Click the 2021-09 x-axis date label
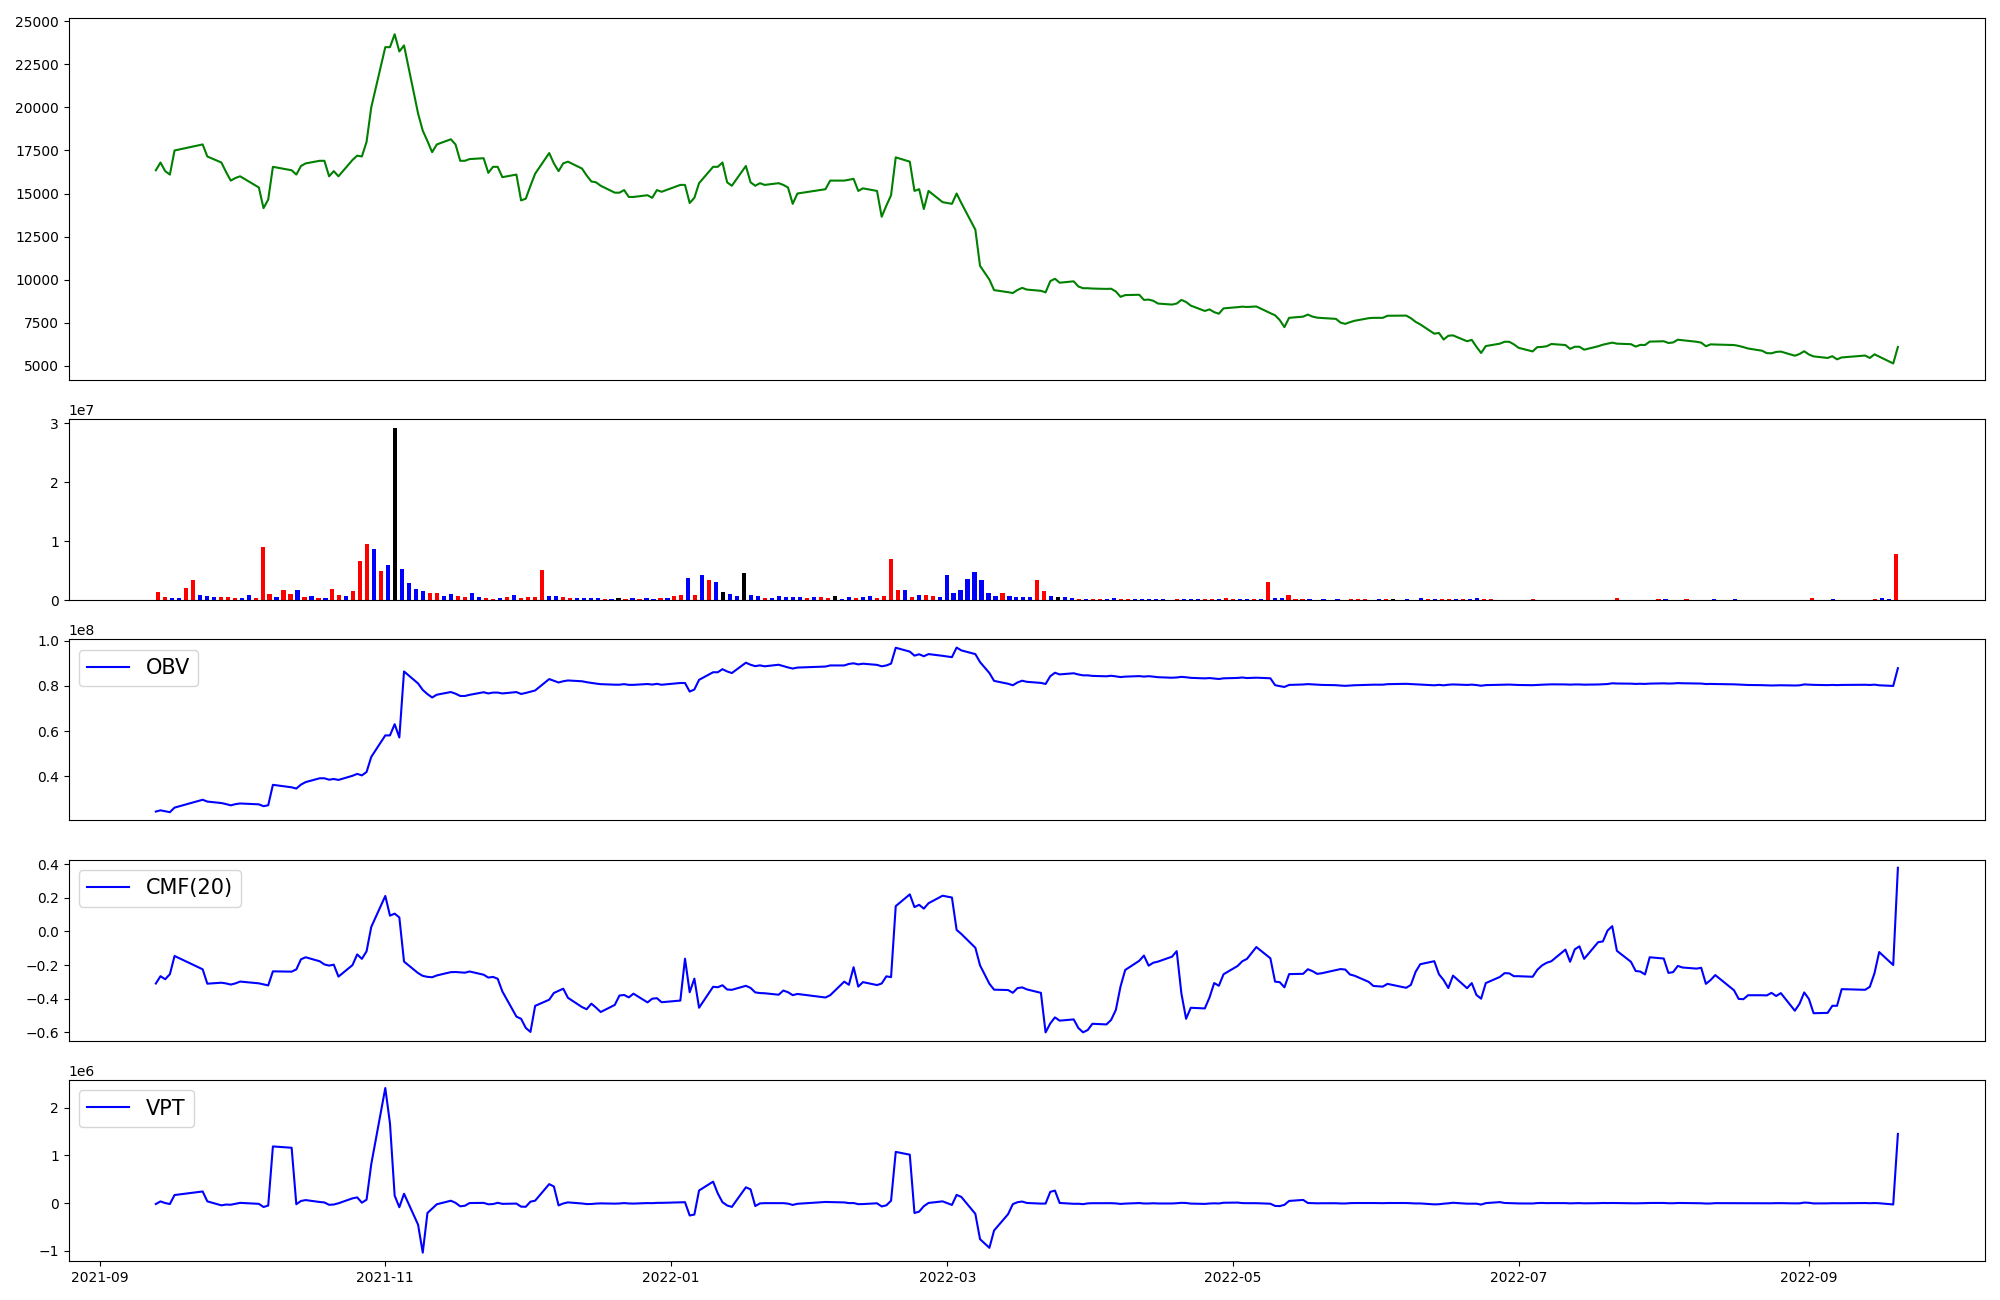 pos(100,1277)
